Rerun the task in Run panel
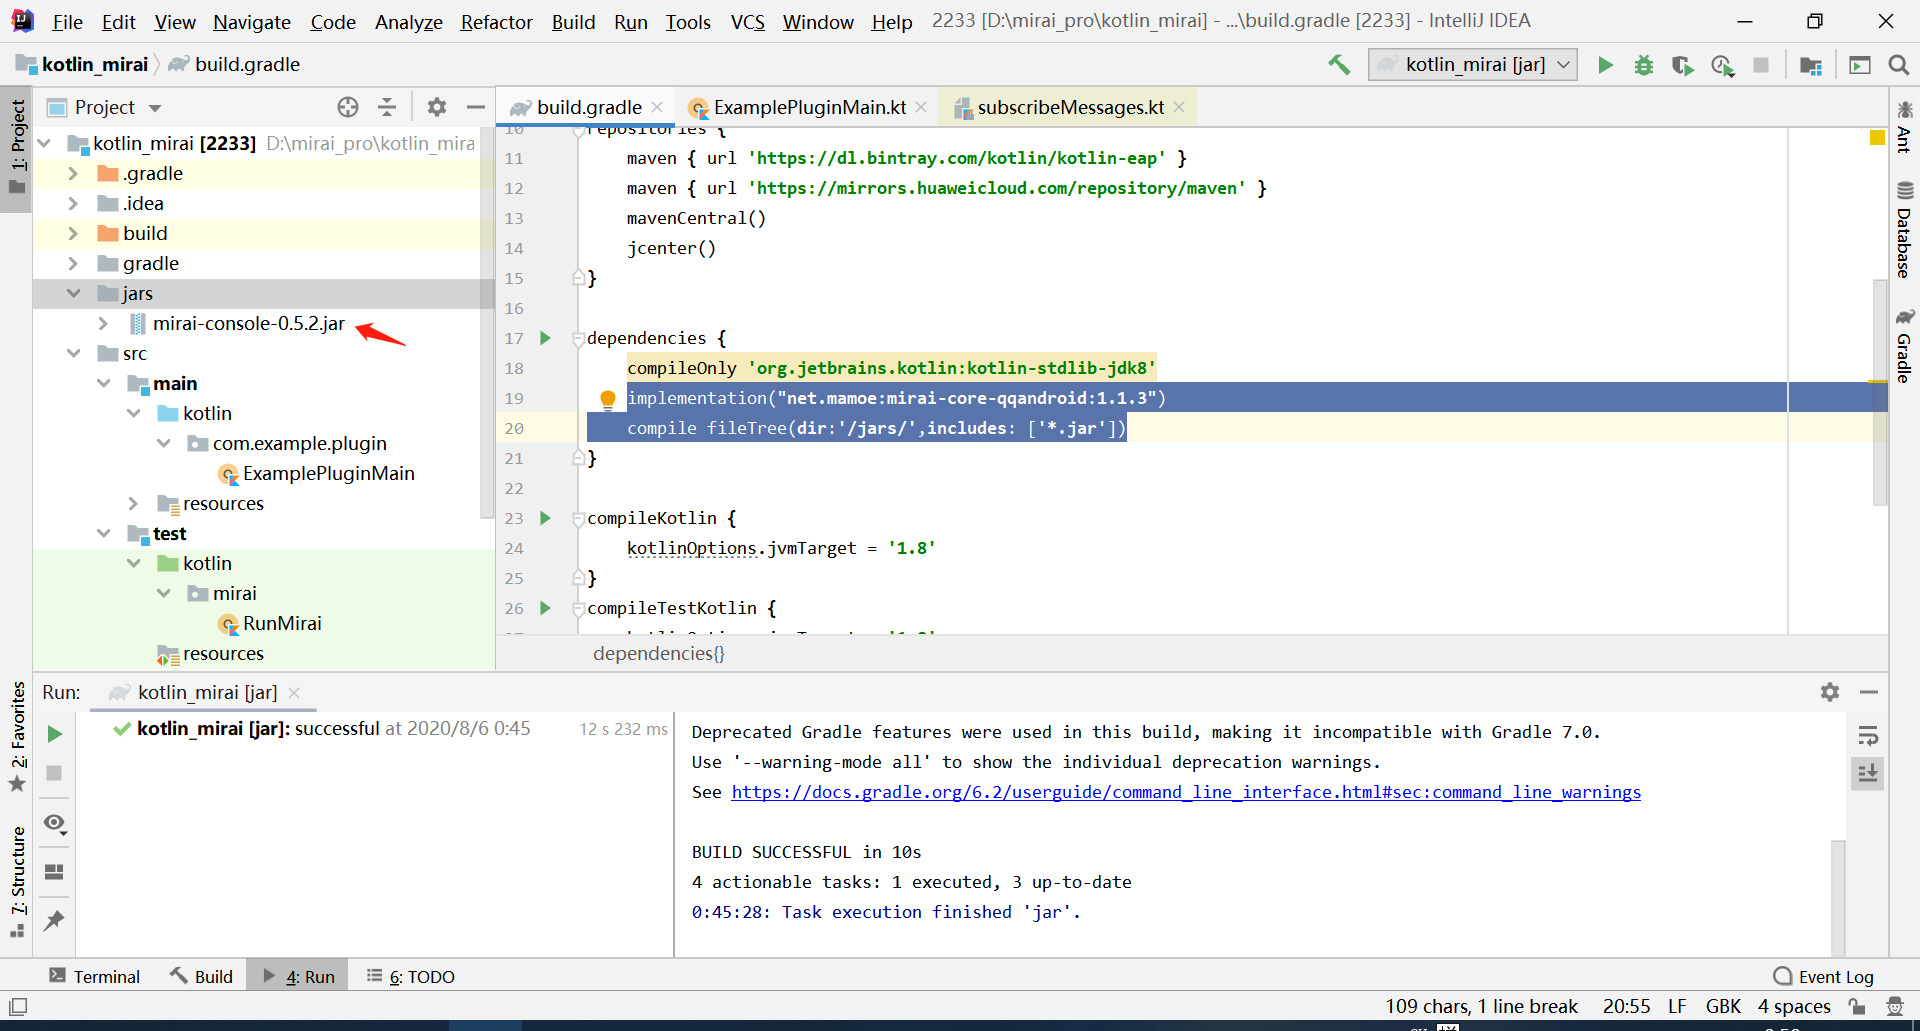This screenshot has height=1031, width=1920. coord(54,734)
